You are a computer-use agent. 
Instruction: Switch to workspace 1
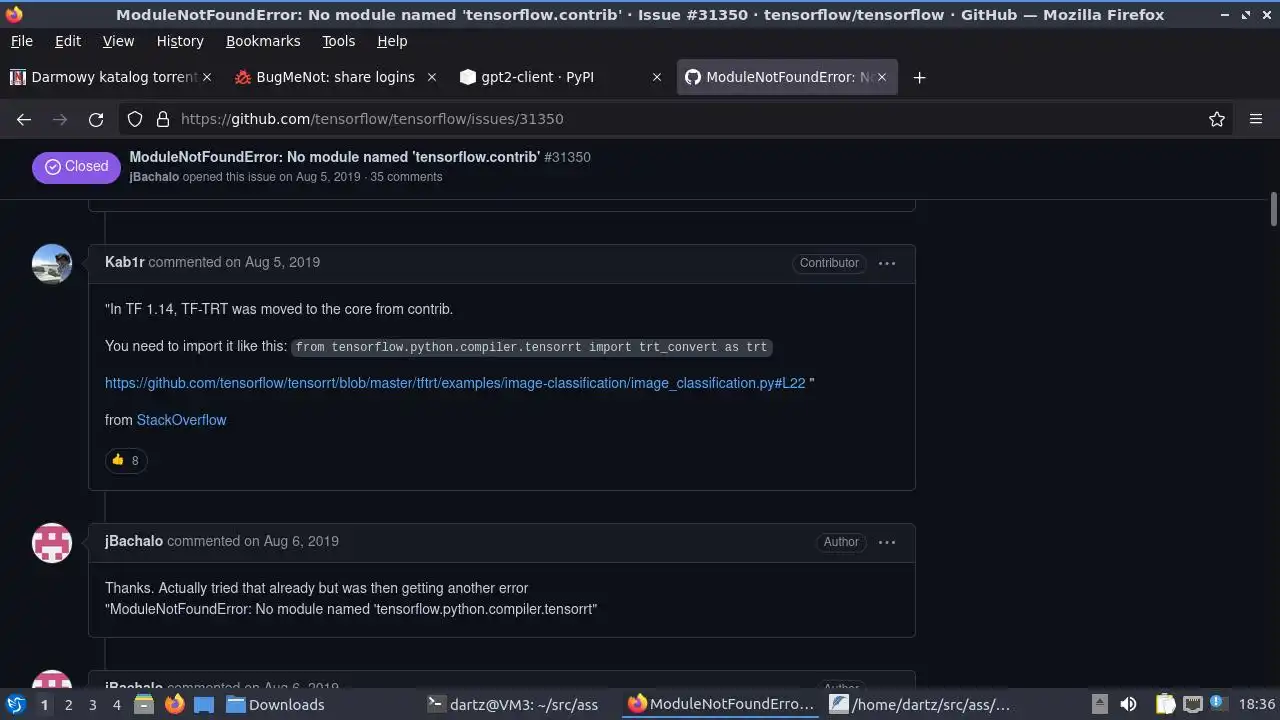click(44, 705)
